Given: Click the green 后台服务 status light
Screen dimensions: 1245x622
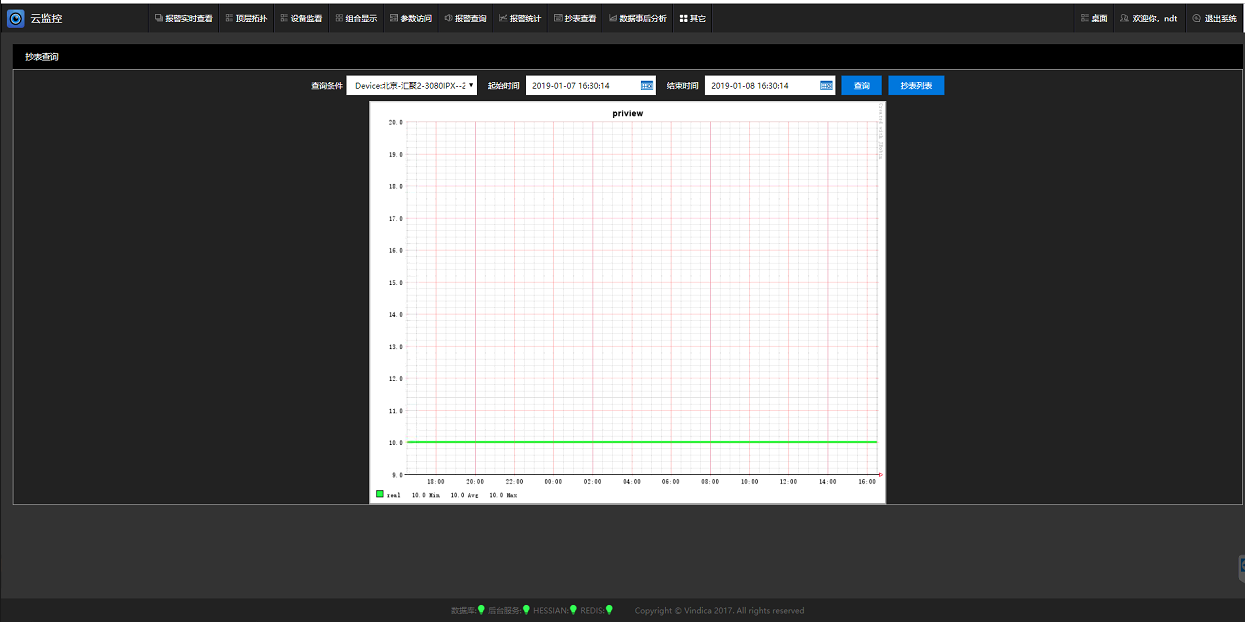Looking at the screenshot, I should point(526,609).
